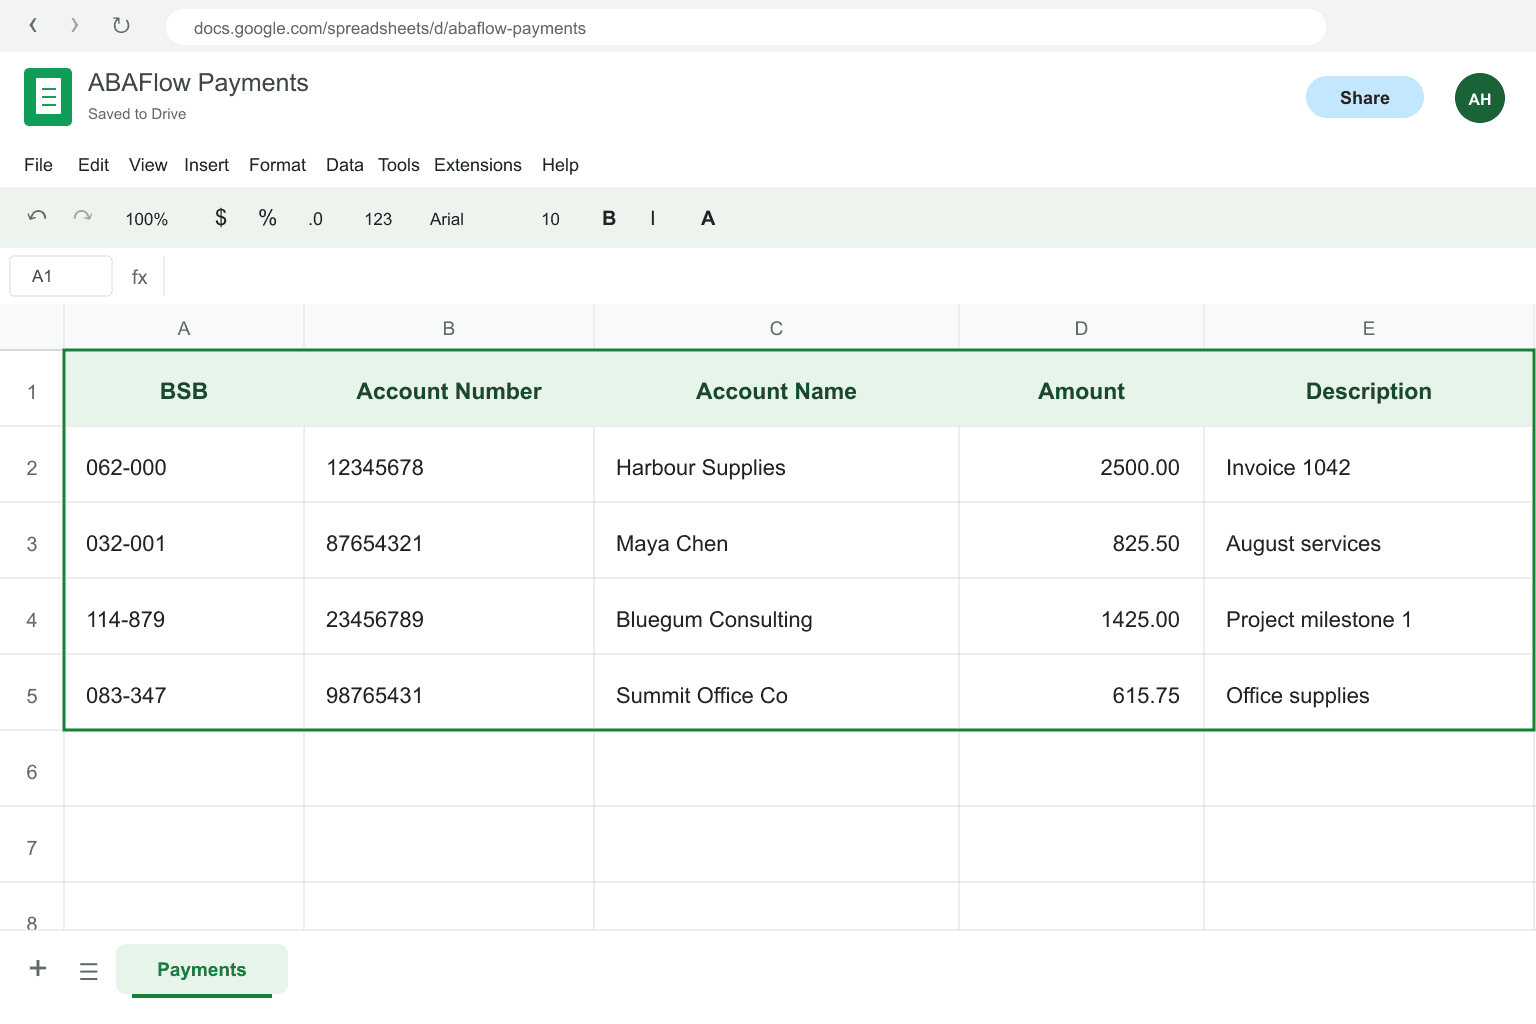The width and height of the screenshot is (1536, 1024).
Task: Reload the page with refresh icon
Action: click(121, 26)
